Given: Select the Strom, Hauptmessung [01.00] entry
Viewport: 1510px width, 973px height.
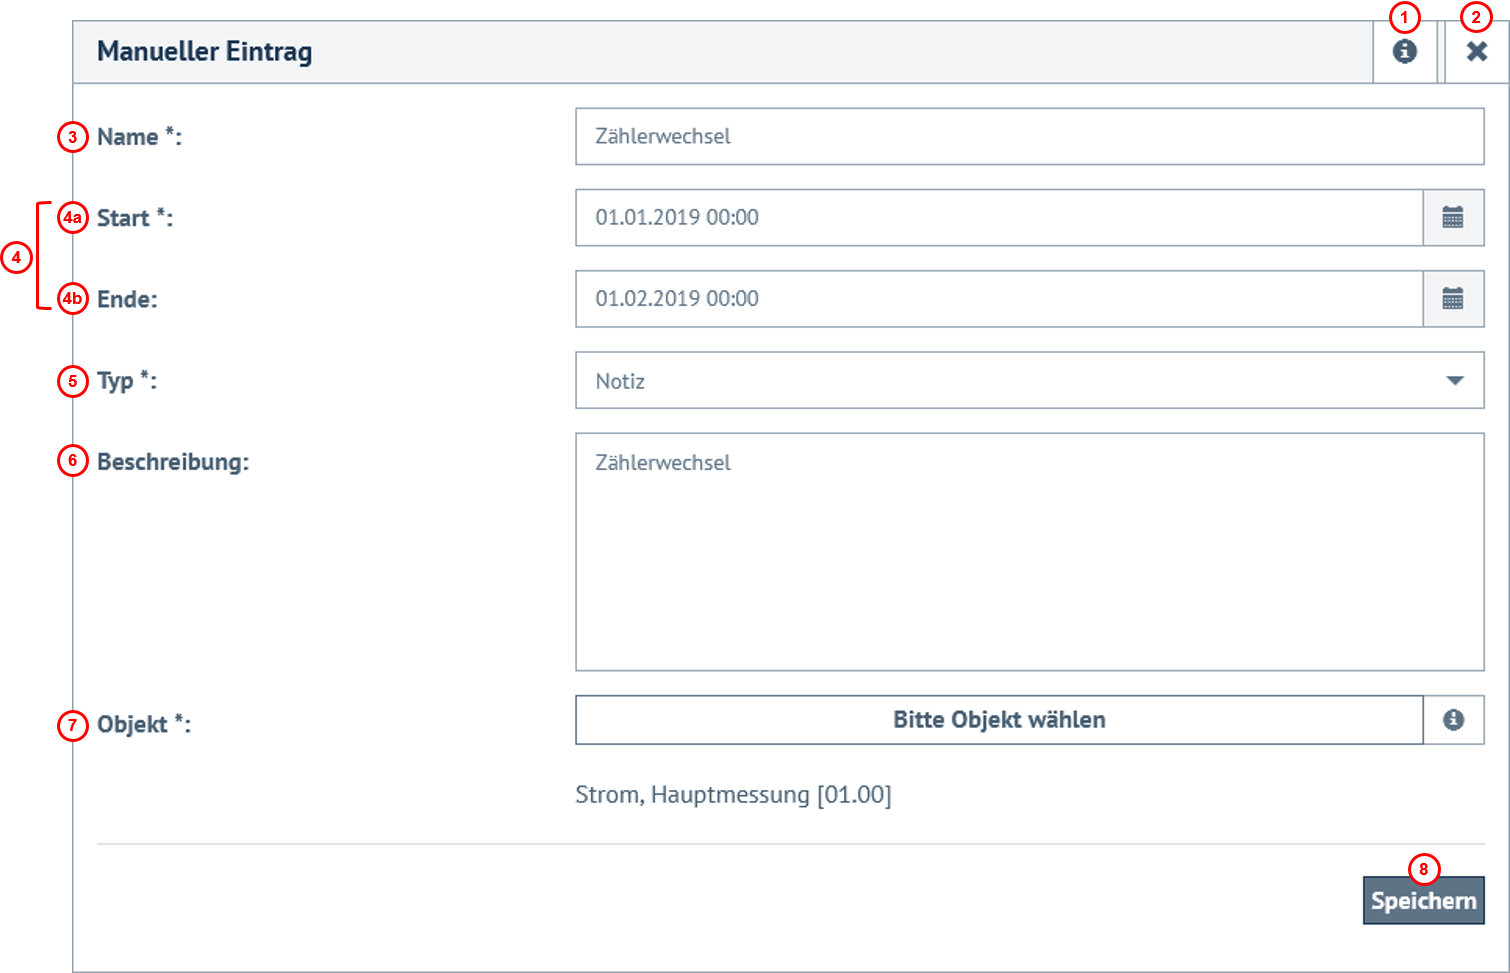Looking at the screenshot, I should 734,794.
